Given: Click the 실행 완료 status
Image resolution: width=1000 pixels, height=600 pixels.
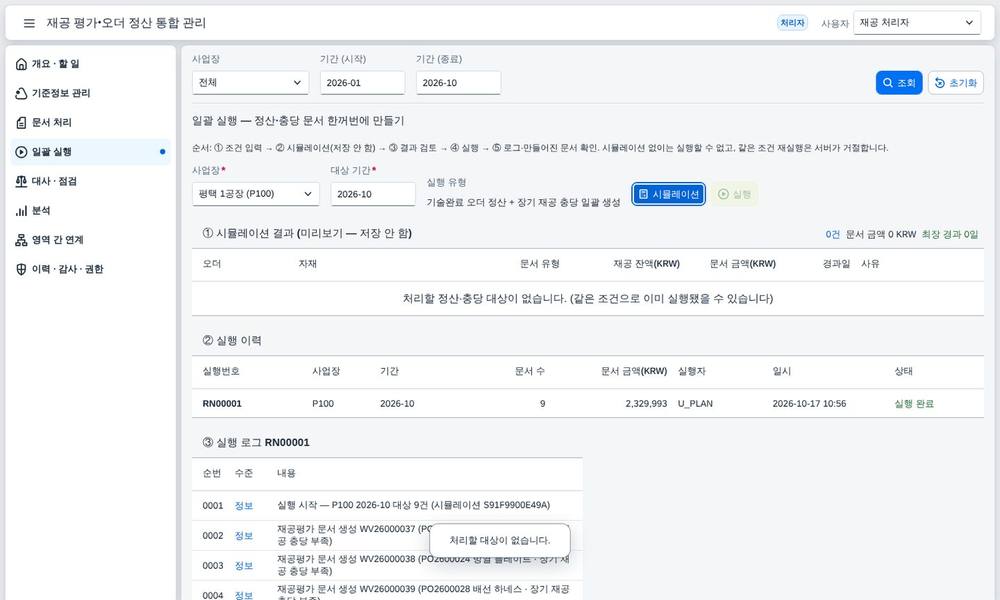Looking at the screenshot, I should point(913,404).
